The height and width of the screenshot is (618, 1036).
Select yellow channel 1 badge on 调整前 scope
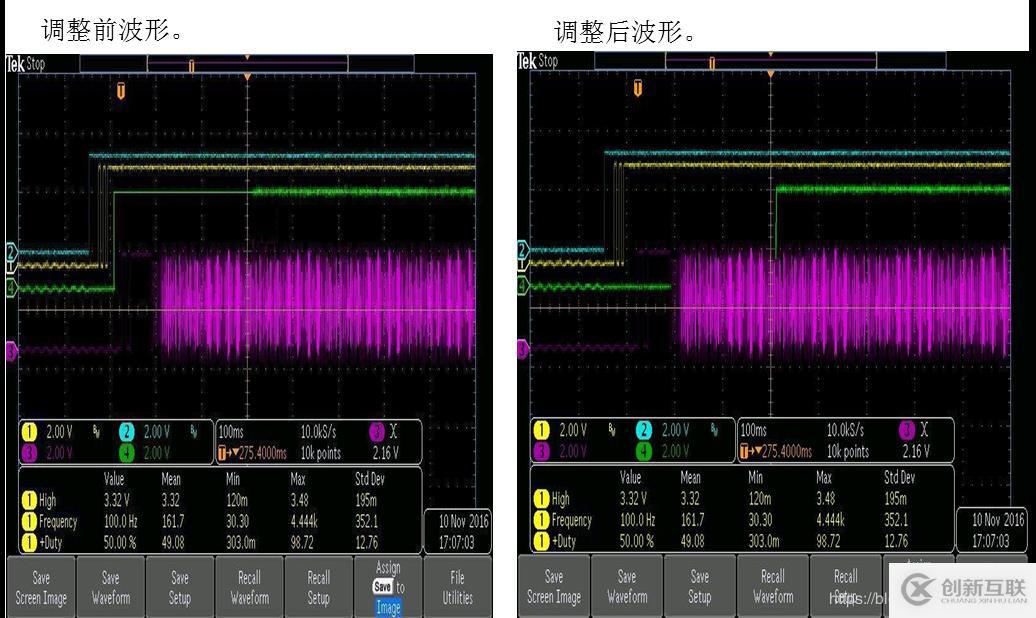[29, 432]
